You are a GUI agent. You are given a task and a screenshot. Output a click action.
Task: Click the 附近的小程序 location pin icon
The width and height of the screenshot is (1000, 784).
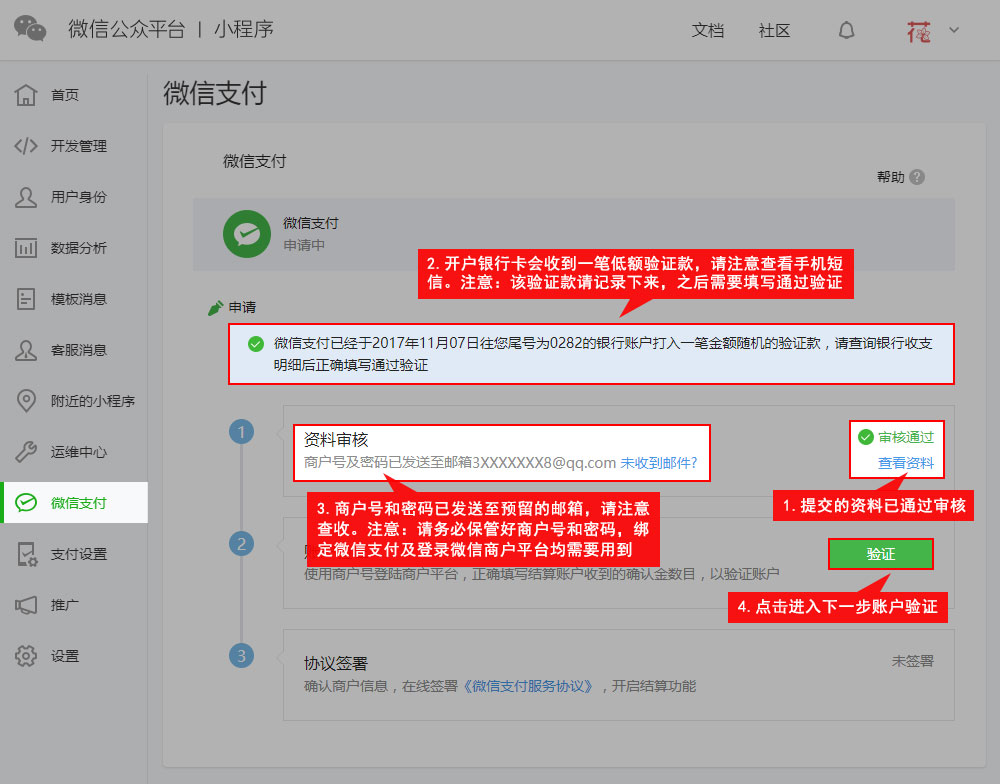pos(27,401)
